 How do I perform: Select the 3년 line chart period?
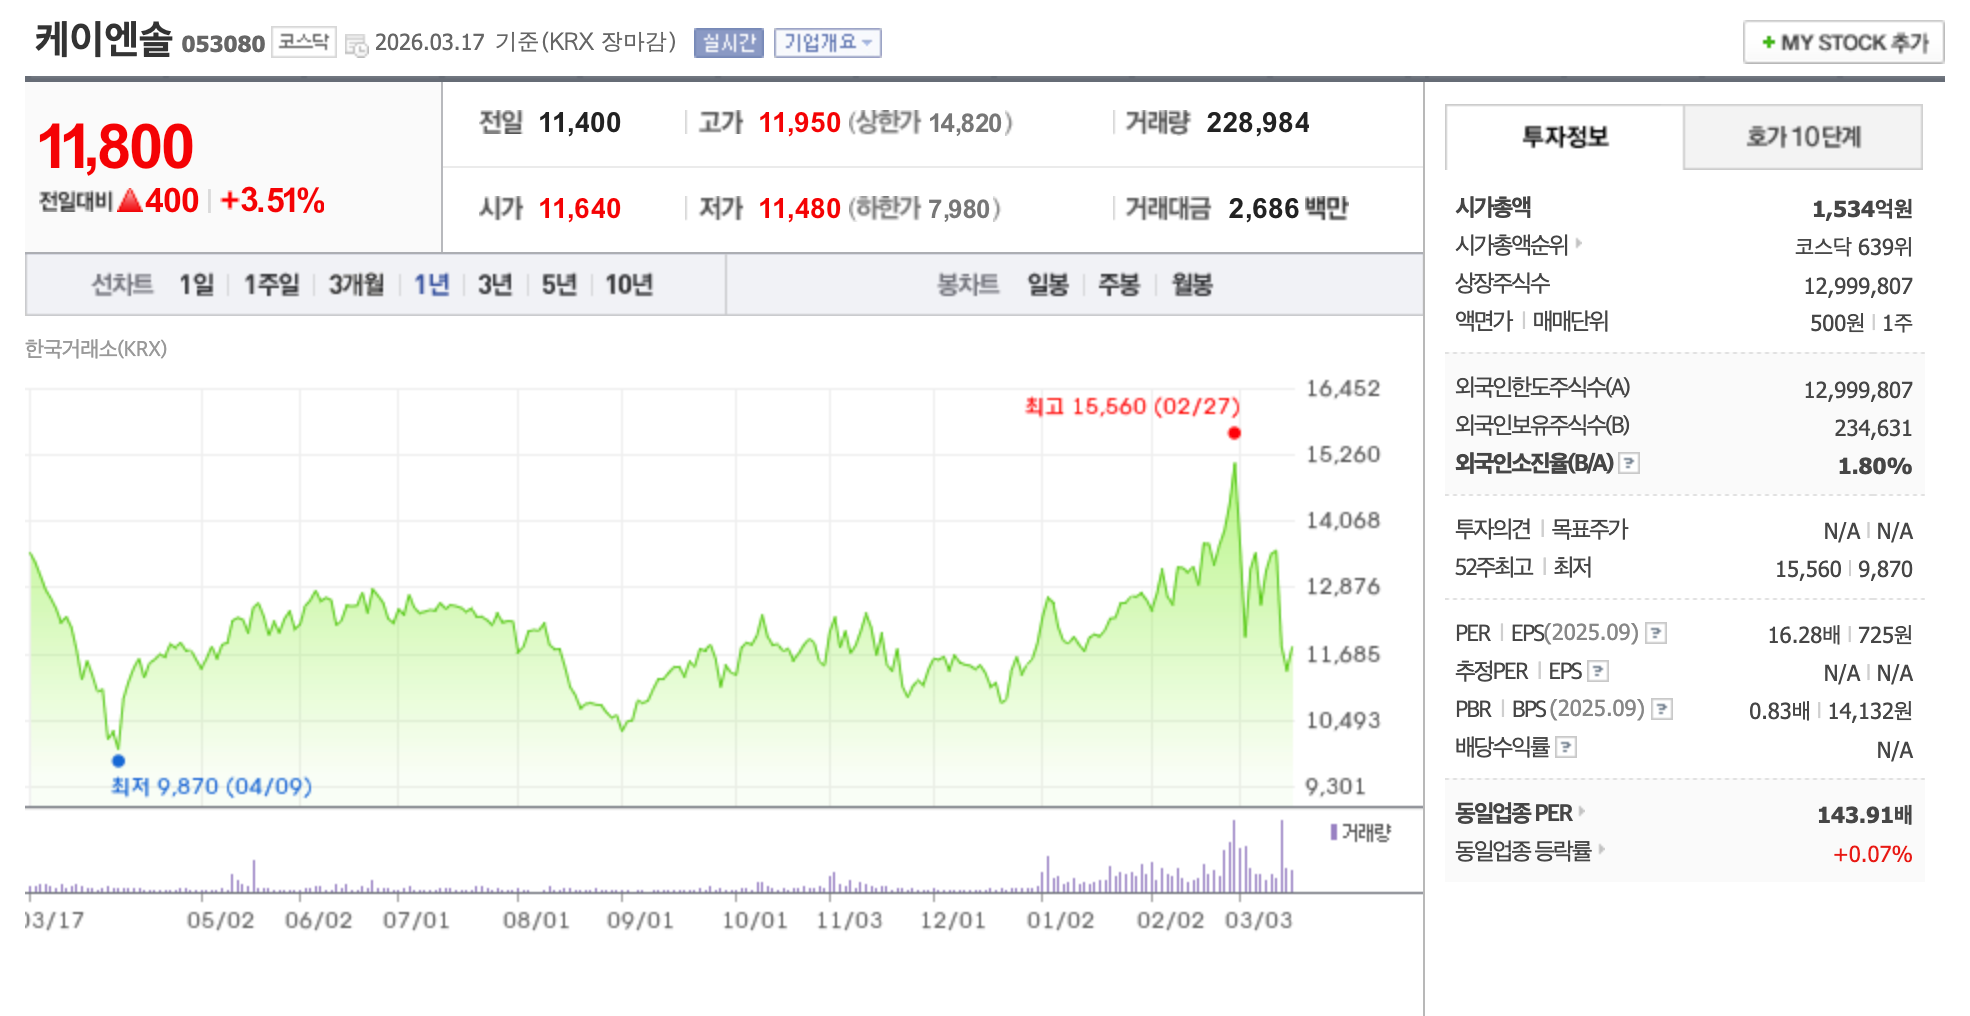(x=495, y=285)
